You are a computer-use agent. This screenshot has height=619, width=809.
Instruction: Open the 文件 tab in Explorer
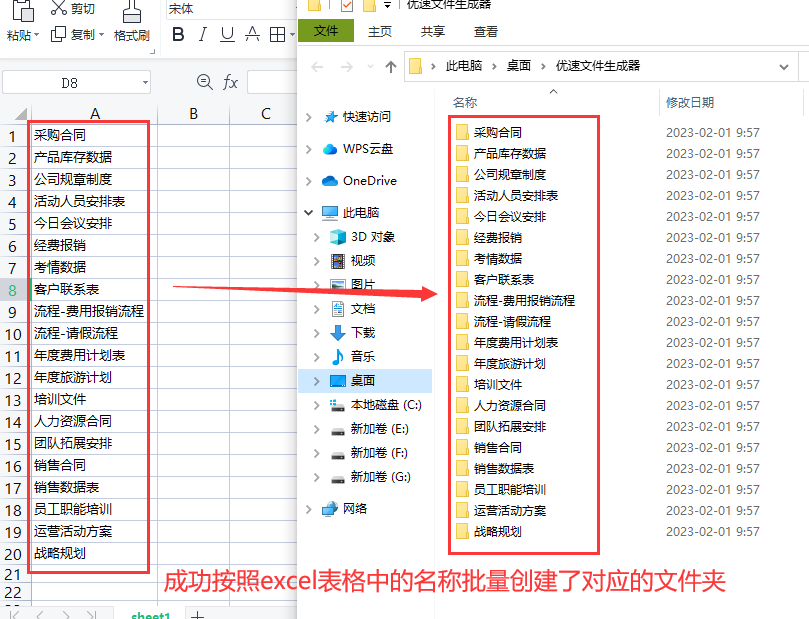point(326,31)
